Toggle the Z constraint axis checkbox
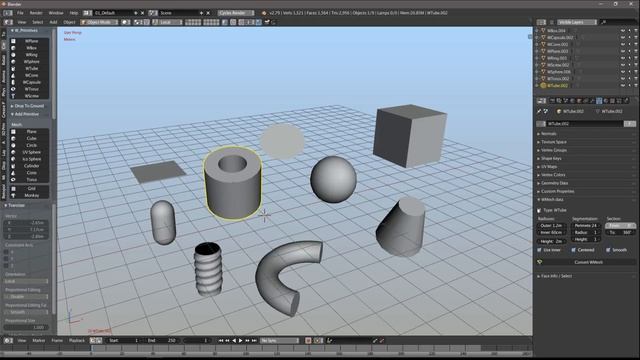640x360 pixels. (6, 266)
